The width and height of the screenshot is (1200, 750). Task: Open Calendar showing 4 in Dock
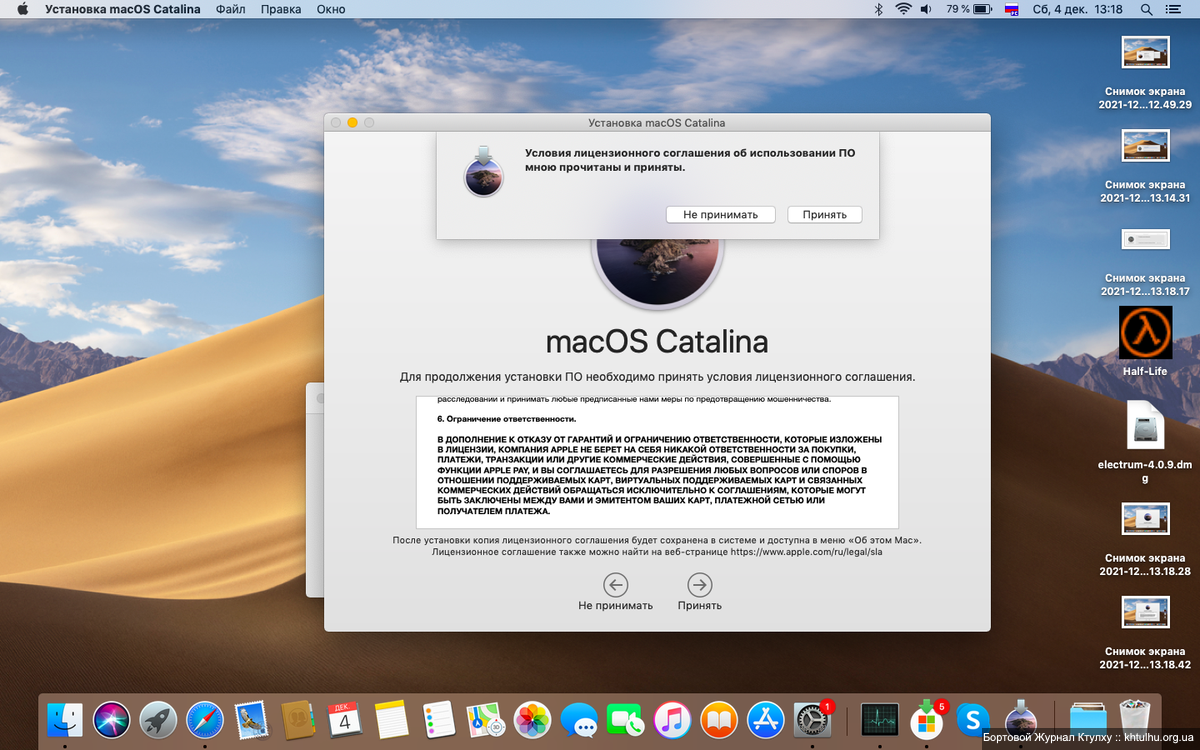click(x=345, y=718)
